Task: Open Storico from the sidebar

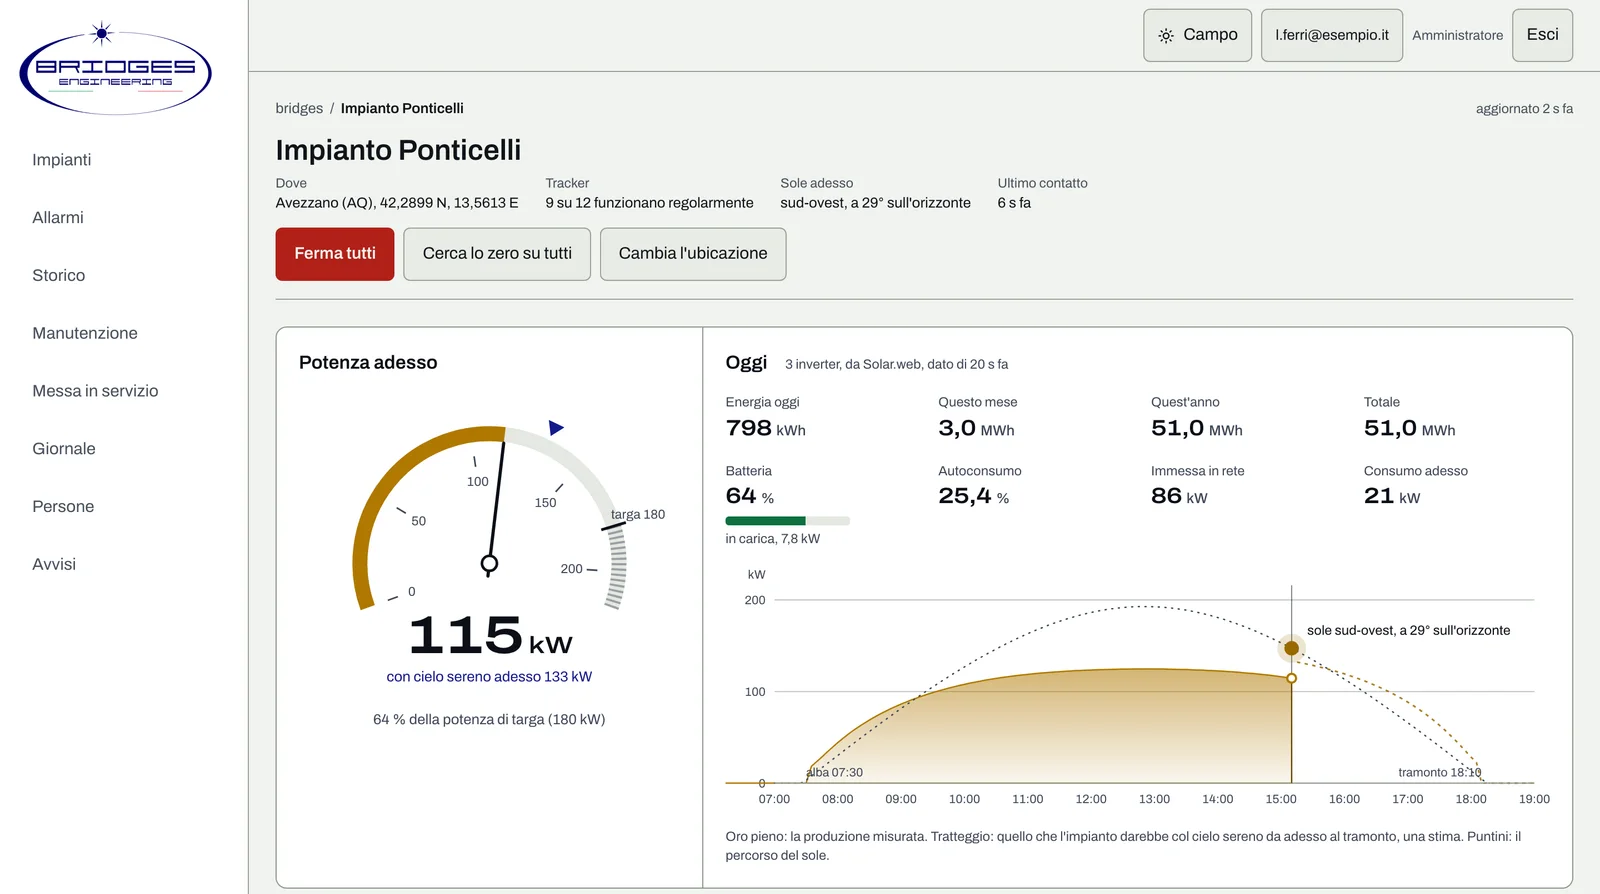Action: click(59, 276)
